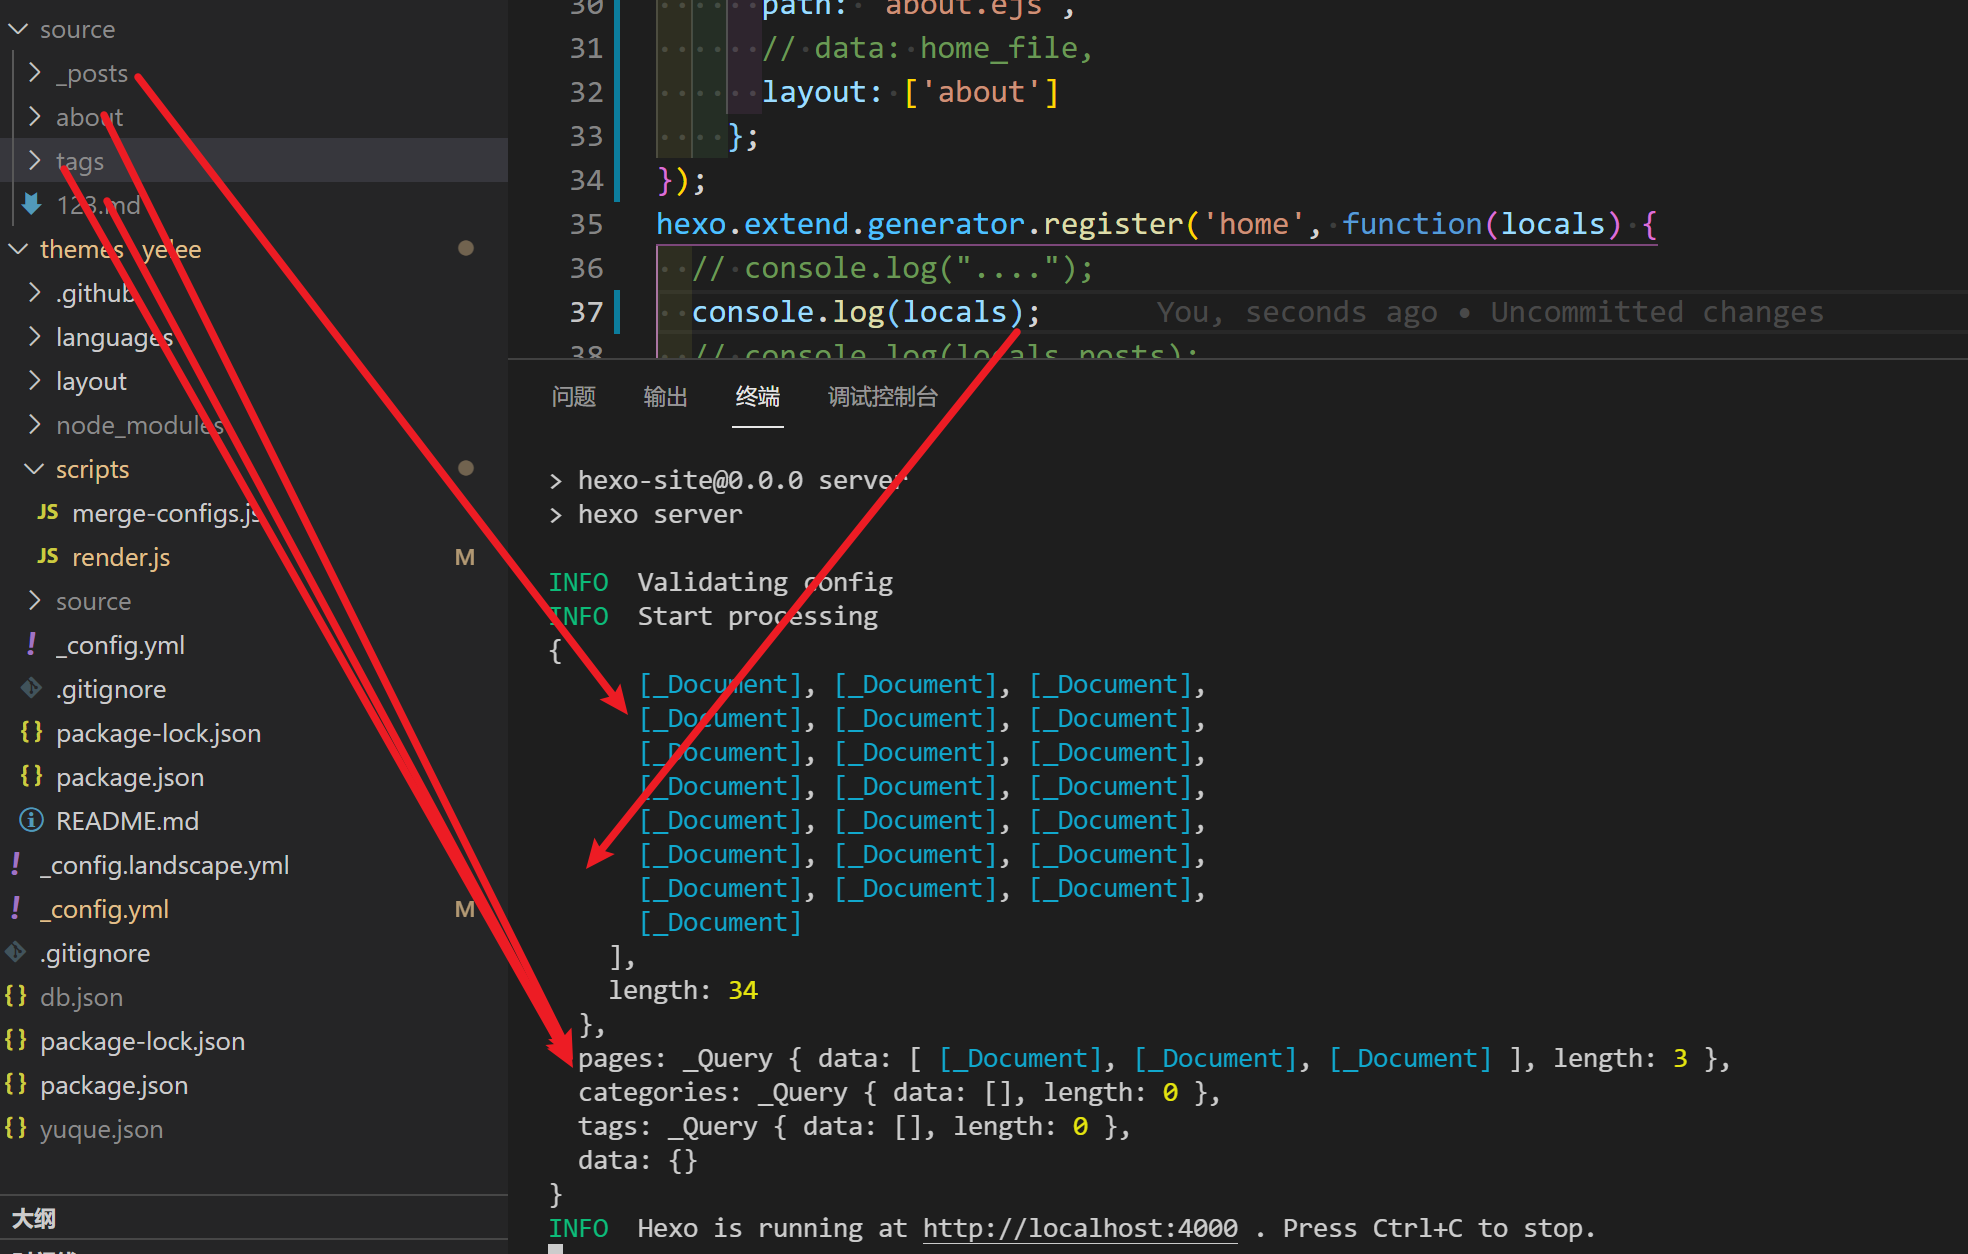Expand the 大纲 outline section
This screenshot has height=1254, width=1968.
click(34, 1218)
